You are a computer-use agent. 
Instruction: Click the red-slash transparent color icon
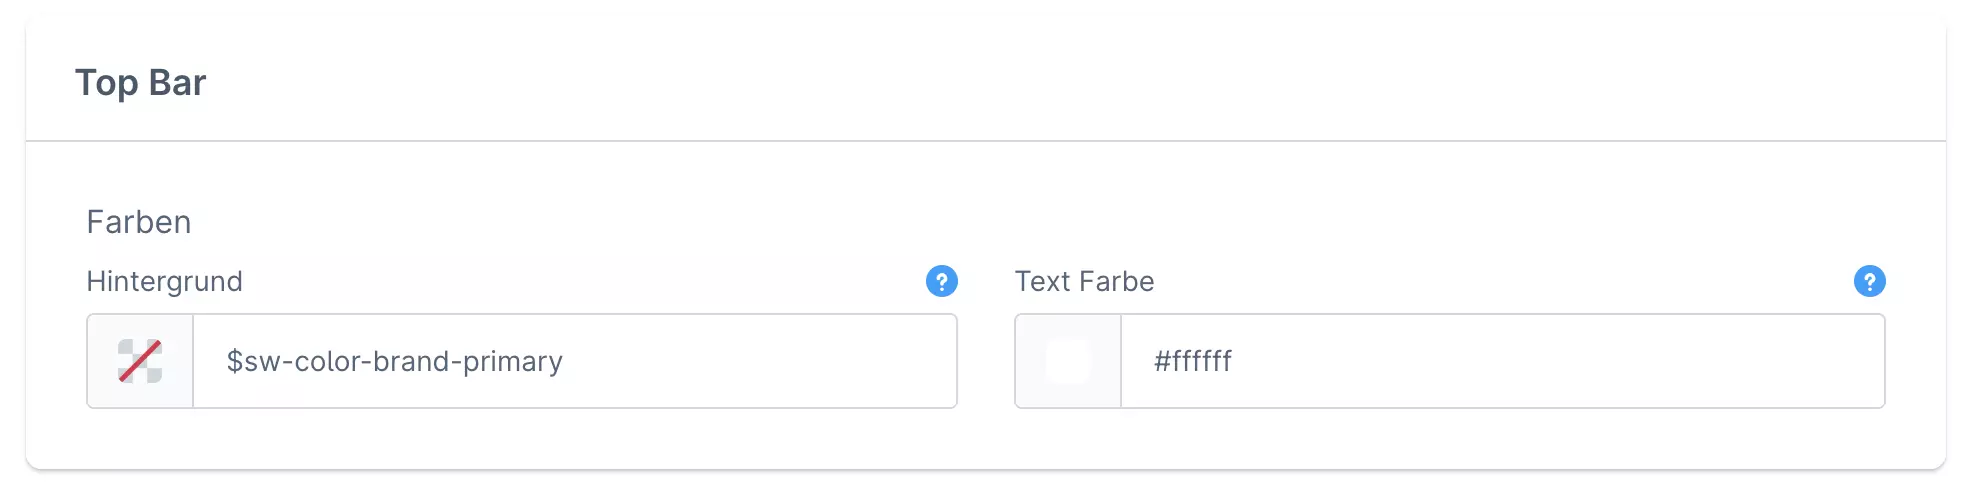click(140, 361)
